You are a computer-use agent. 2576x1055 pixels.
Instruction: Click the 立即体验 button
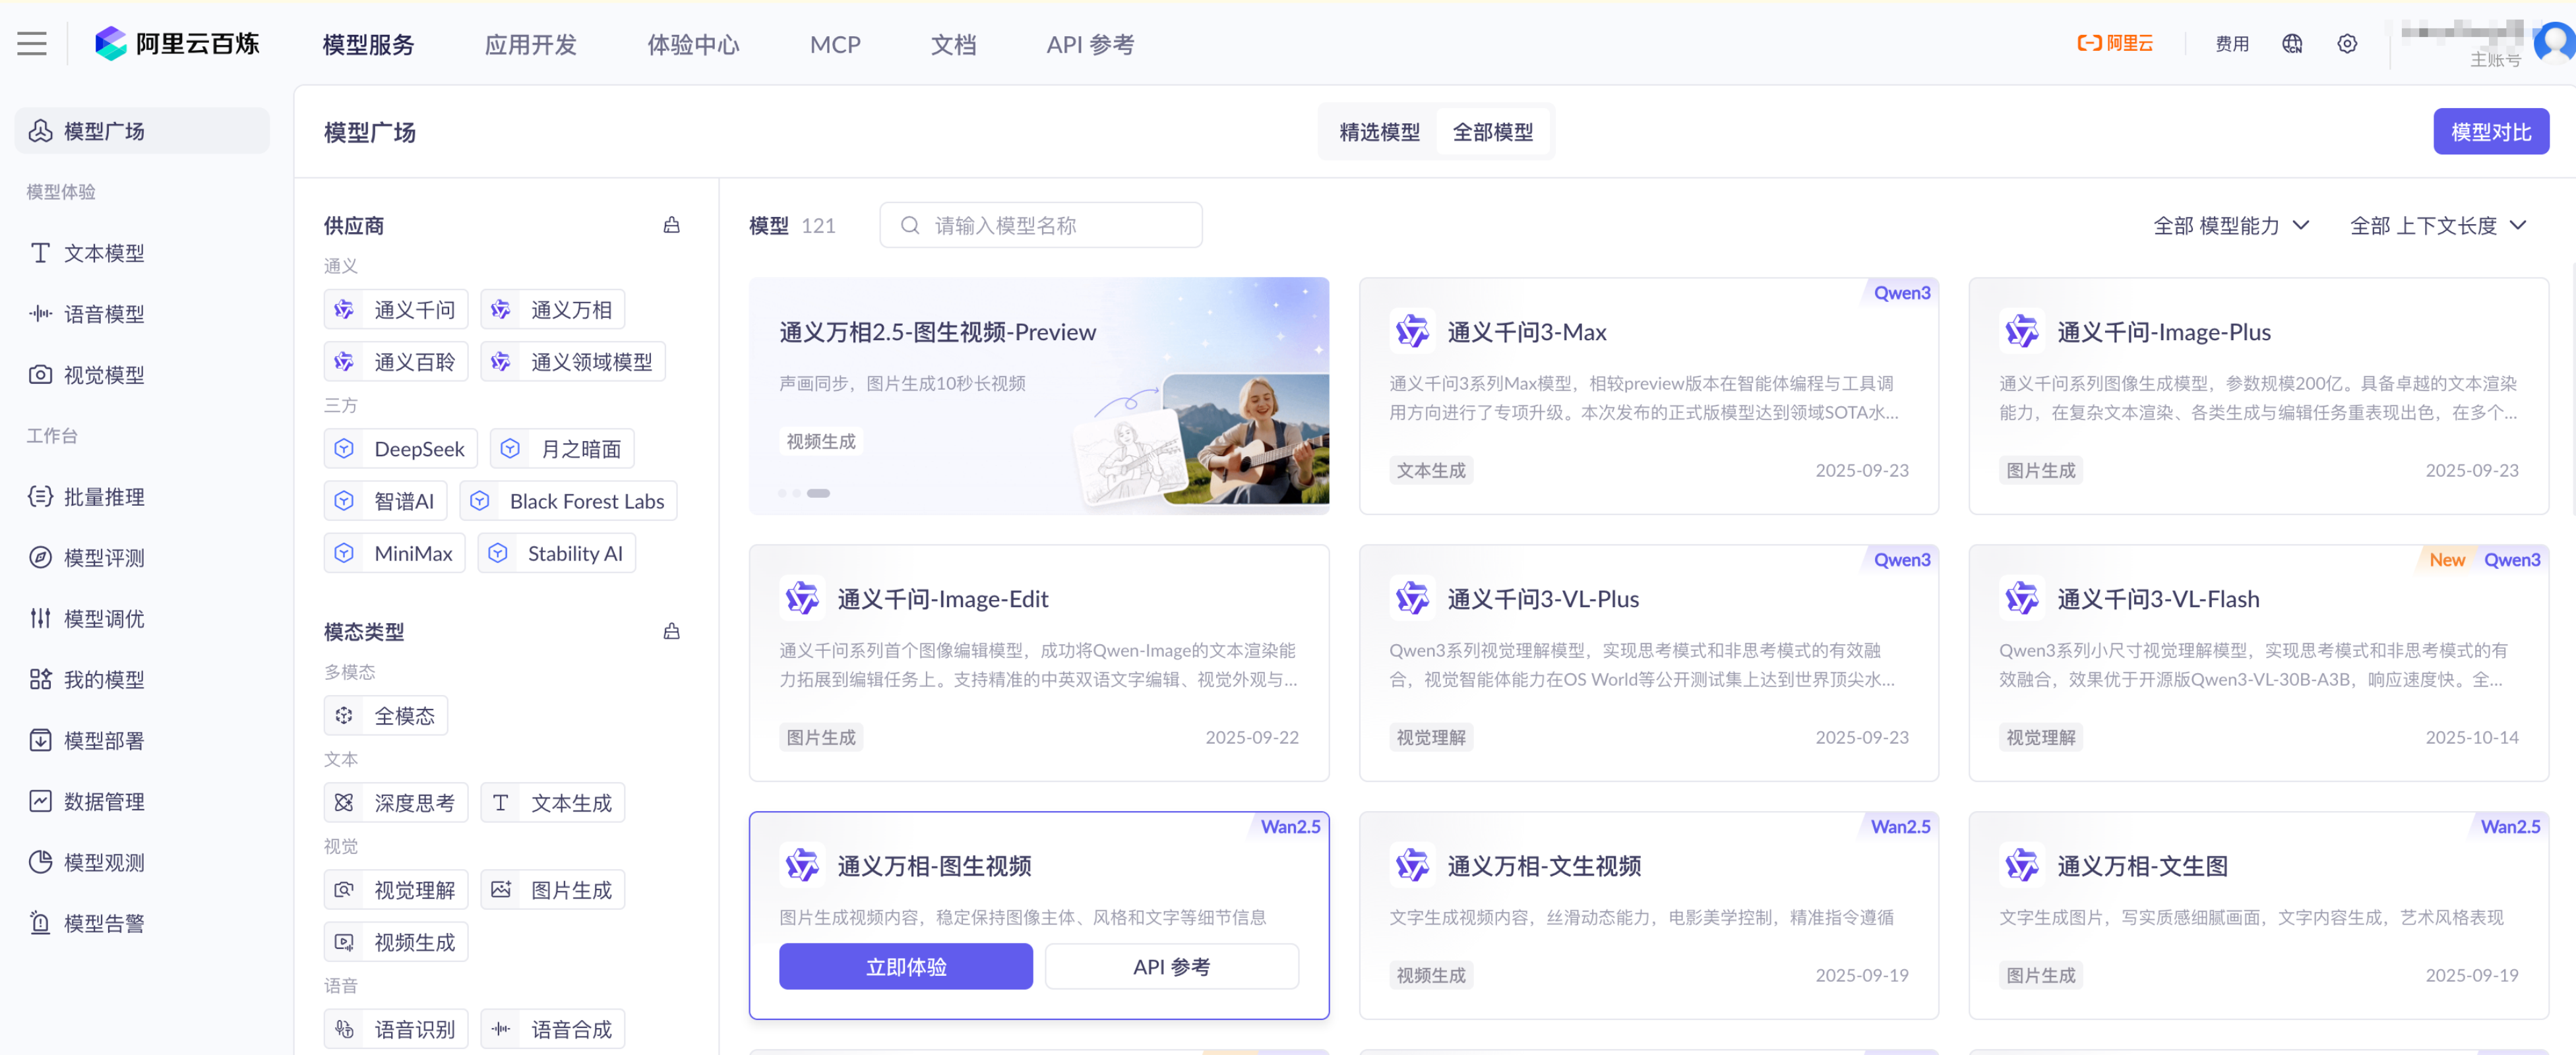tap(905, 966)
